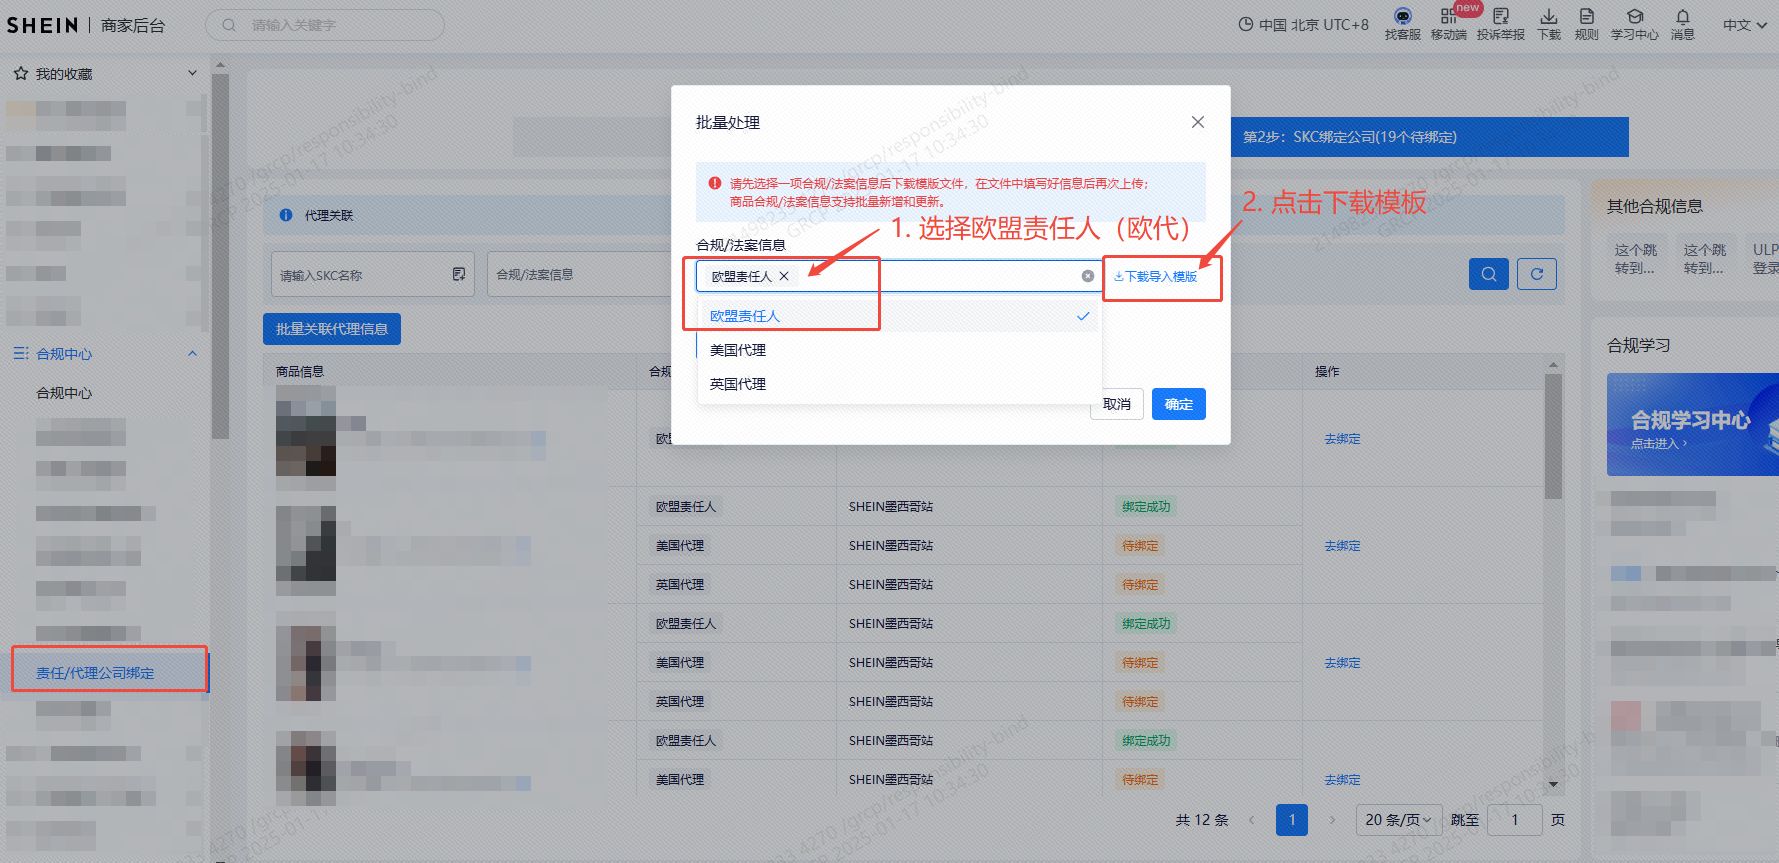
Task: Click the clock icon beside 中国 北京 UTC+8
Action: click(1246, 25)
